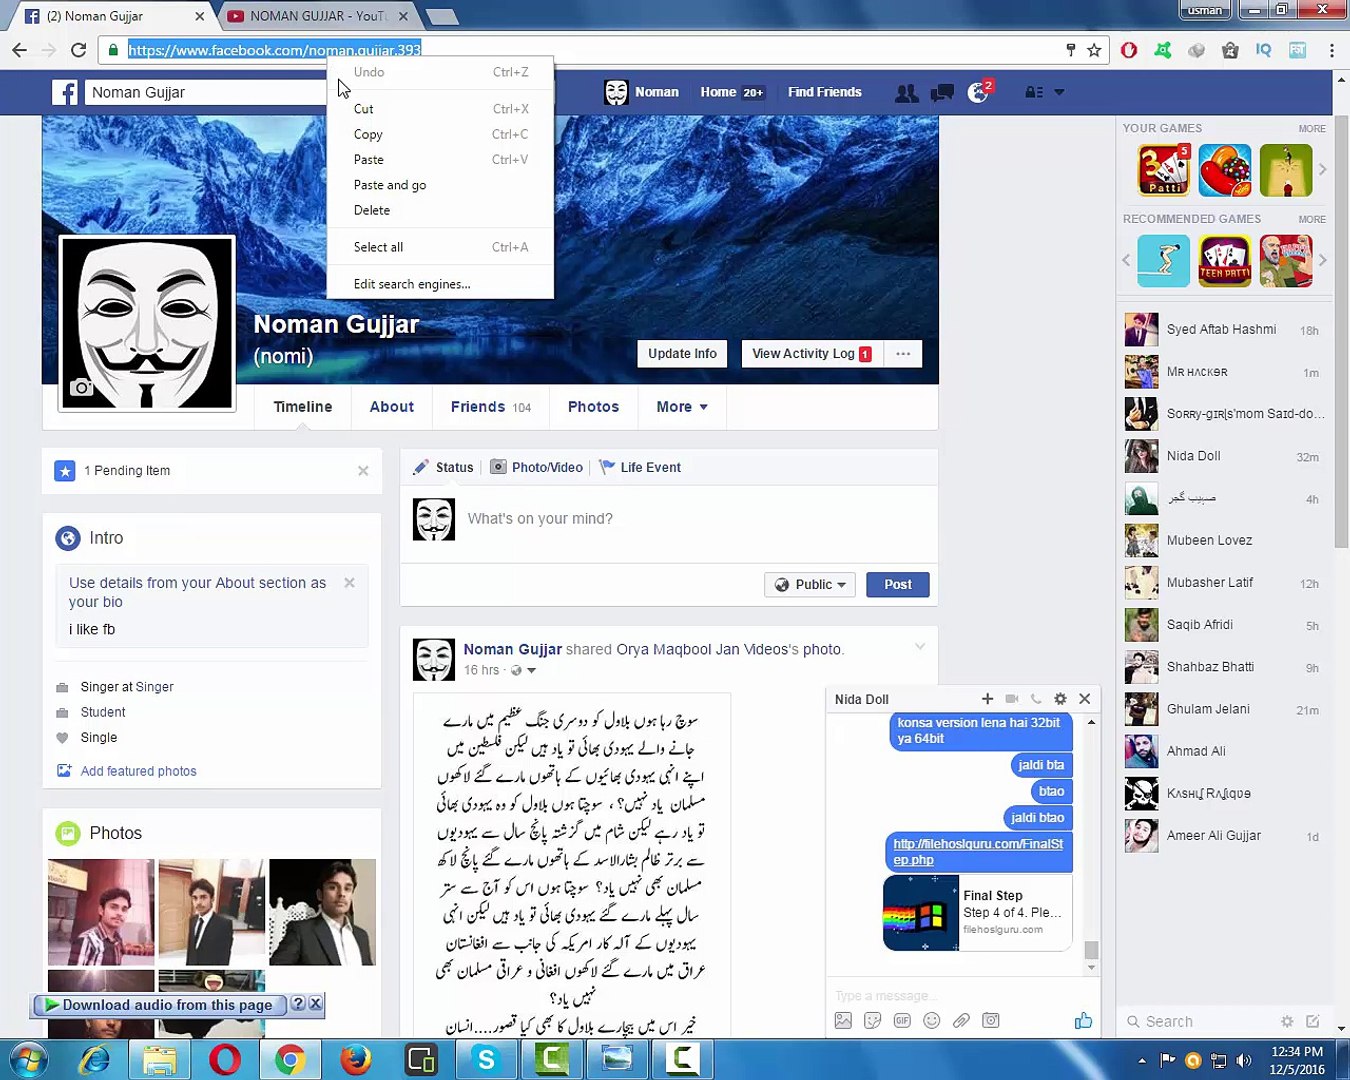
Task: Expand the More tab dropdown on profile
Action: coord(682,407)
